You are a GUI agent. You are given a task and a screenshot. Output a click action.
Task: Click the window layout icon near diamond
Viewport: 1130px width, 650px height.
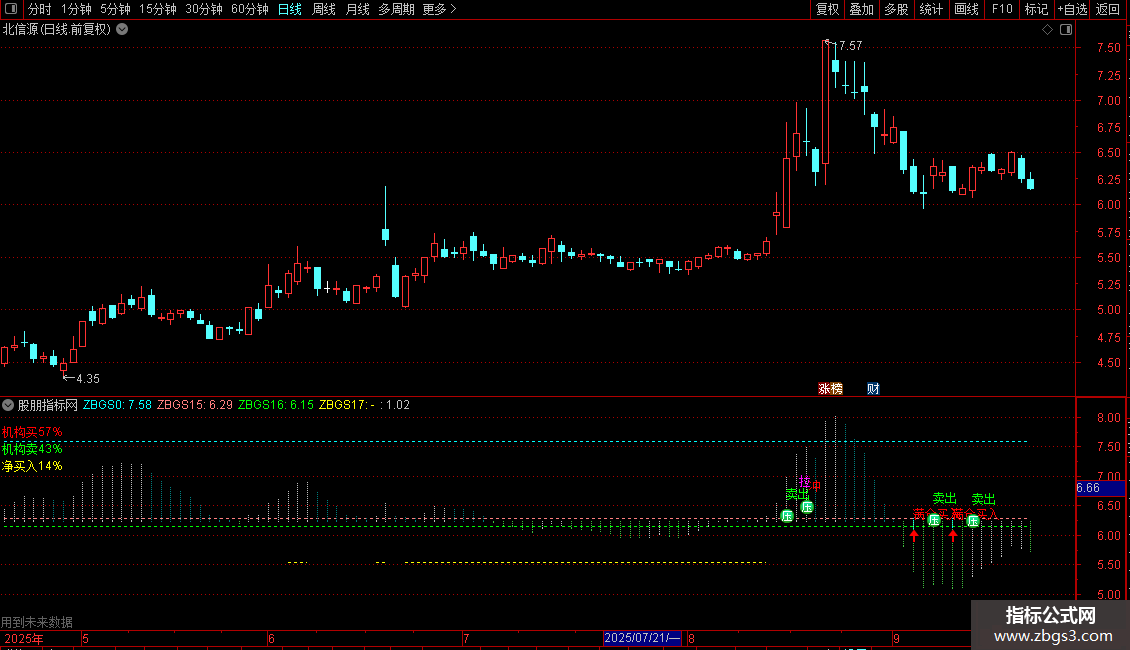coord(1066,30)
